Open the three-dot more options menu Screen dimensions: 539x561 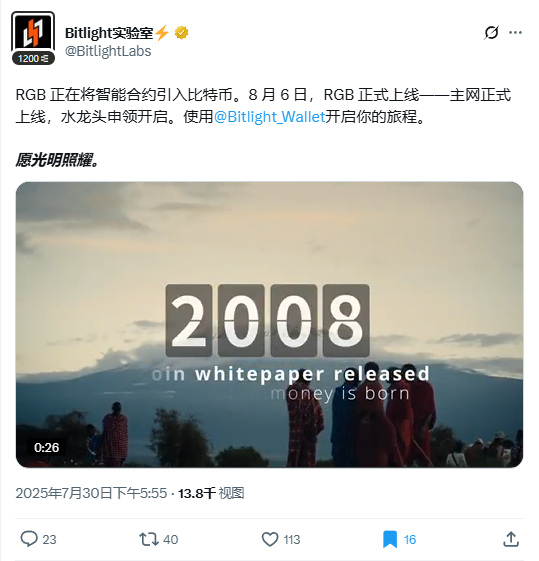[x=515, y=33]
